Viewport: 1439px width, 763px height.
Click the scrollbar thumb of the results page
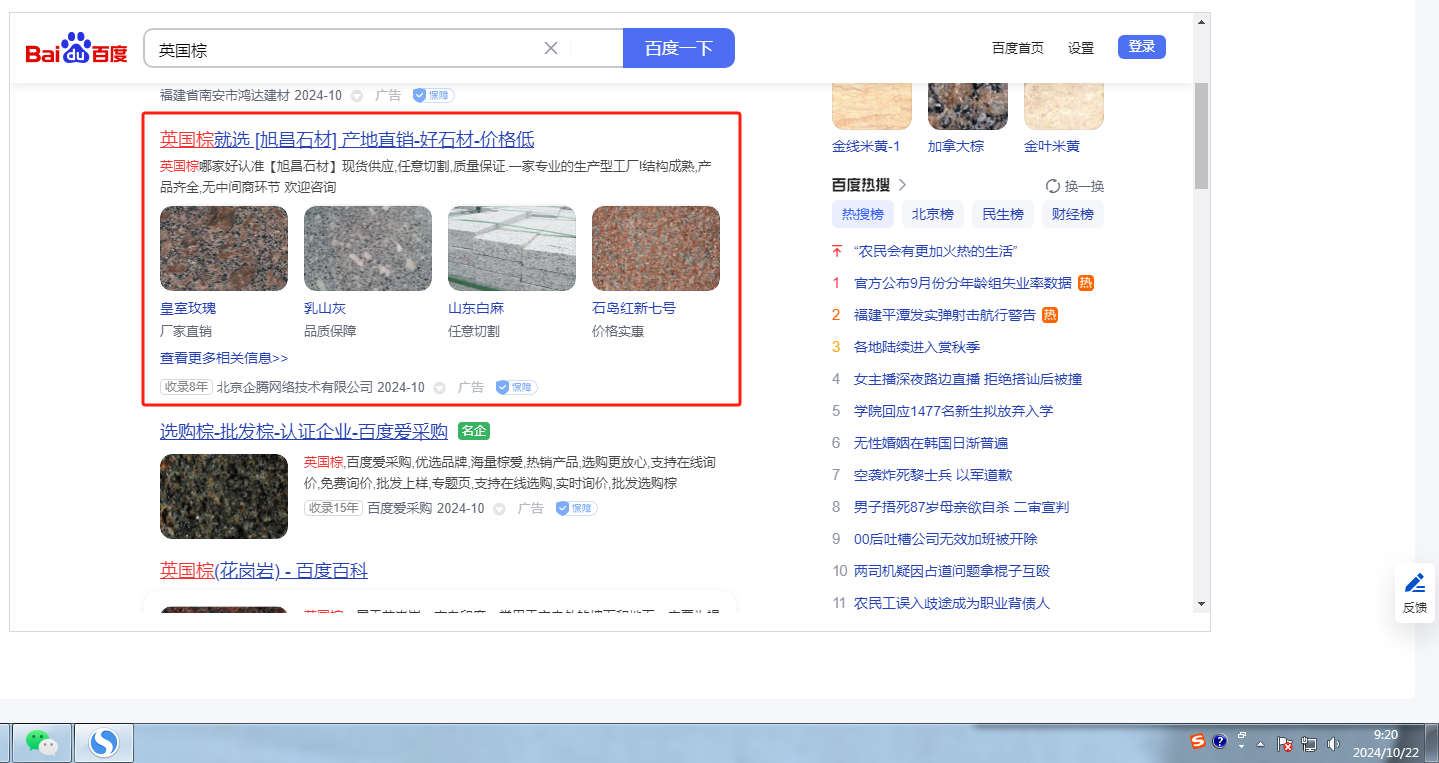[1202, 135]
